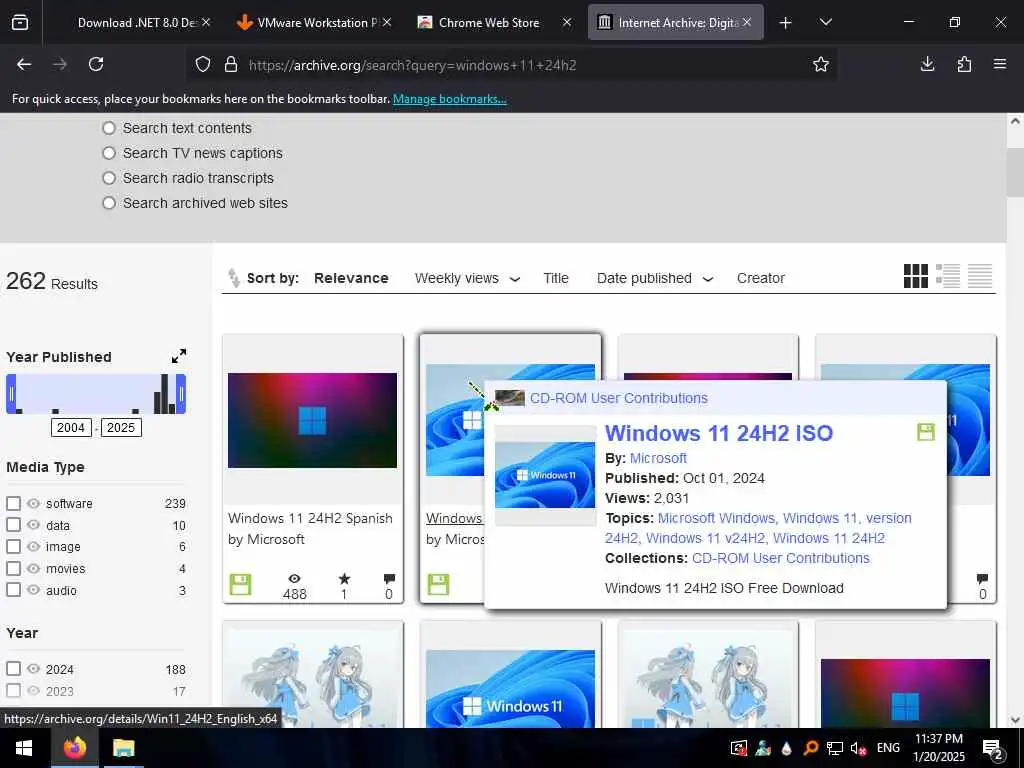Click the left year range slider handle
Screen dimensions: 1024x768
pyautogui.click(x=11, y=394)
